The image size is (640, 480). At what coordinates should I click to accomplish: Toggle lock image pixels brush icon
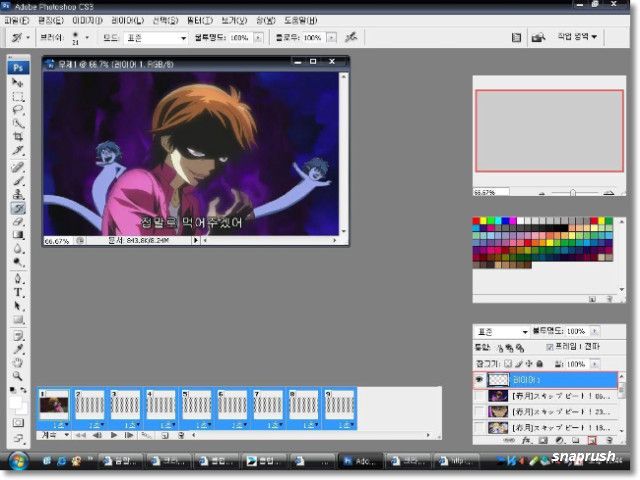tap(519, 363)
